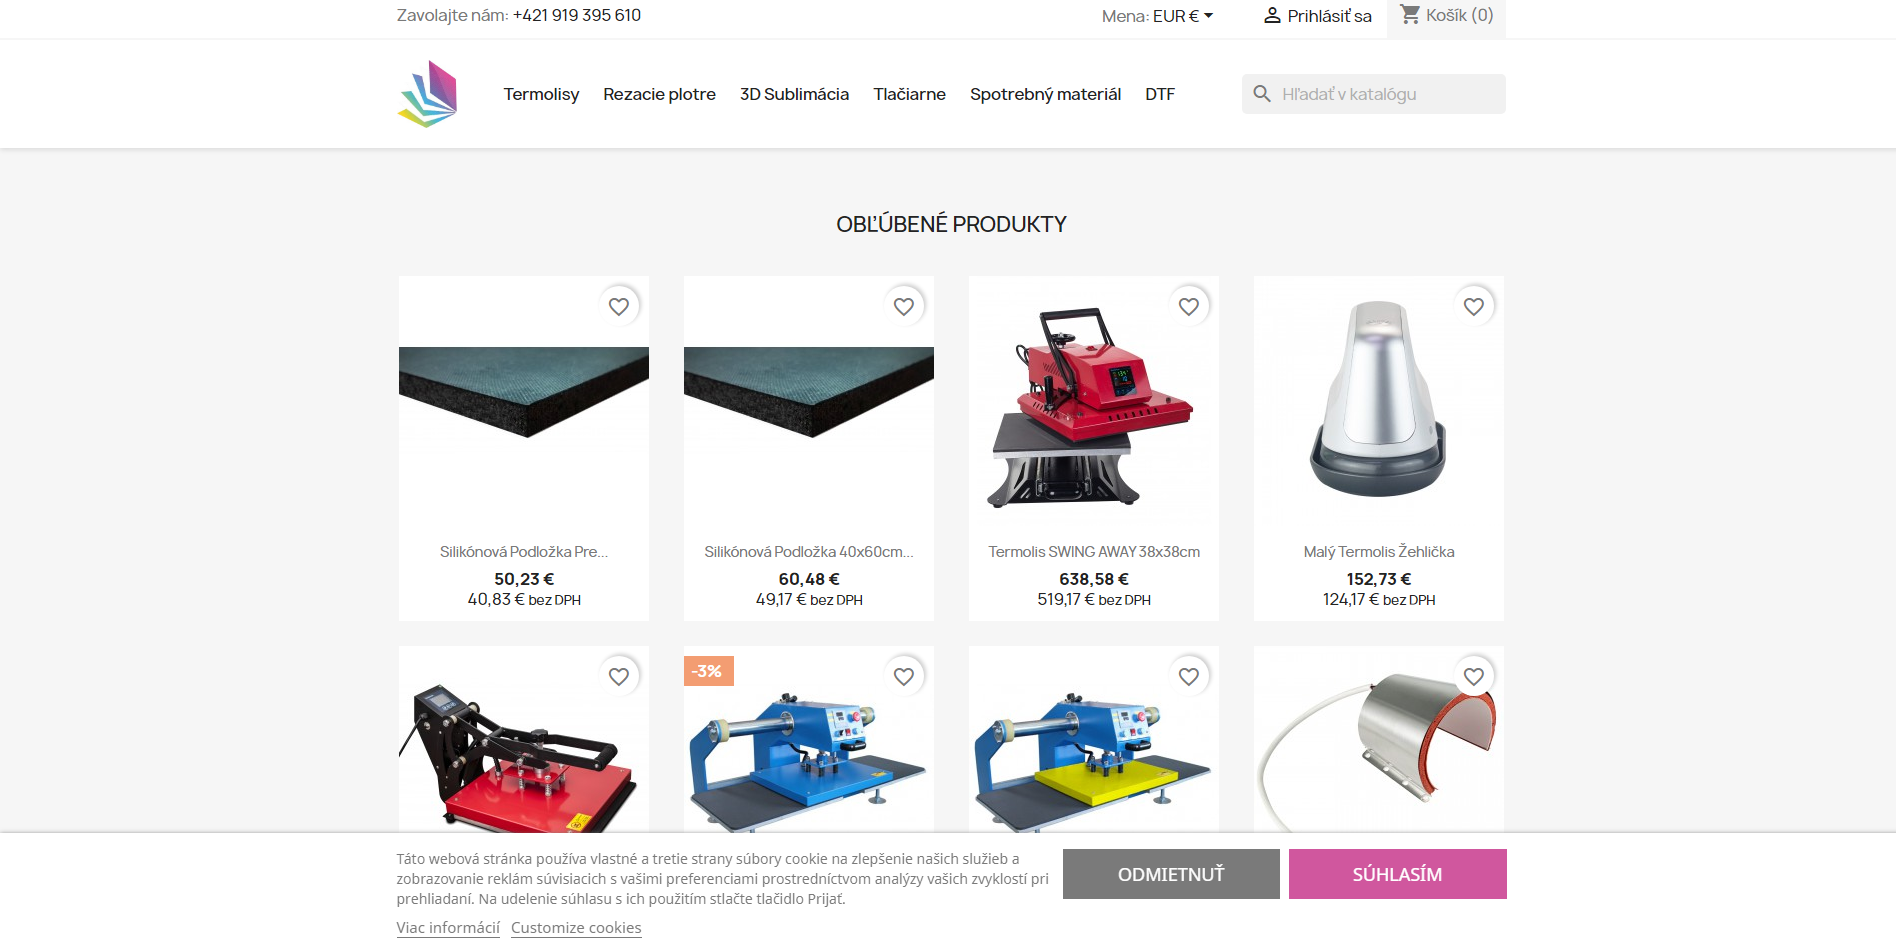Expand the EUR € currency dropdown
The height and width of the screenshot is (949, 1896).
[x=1183, y=16]
